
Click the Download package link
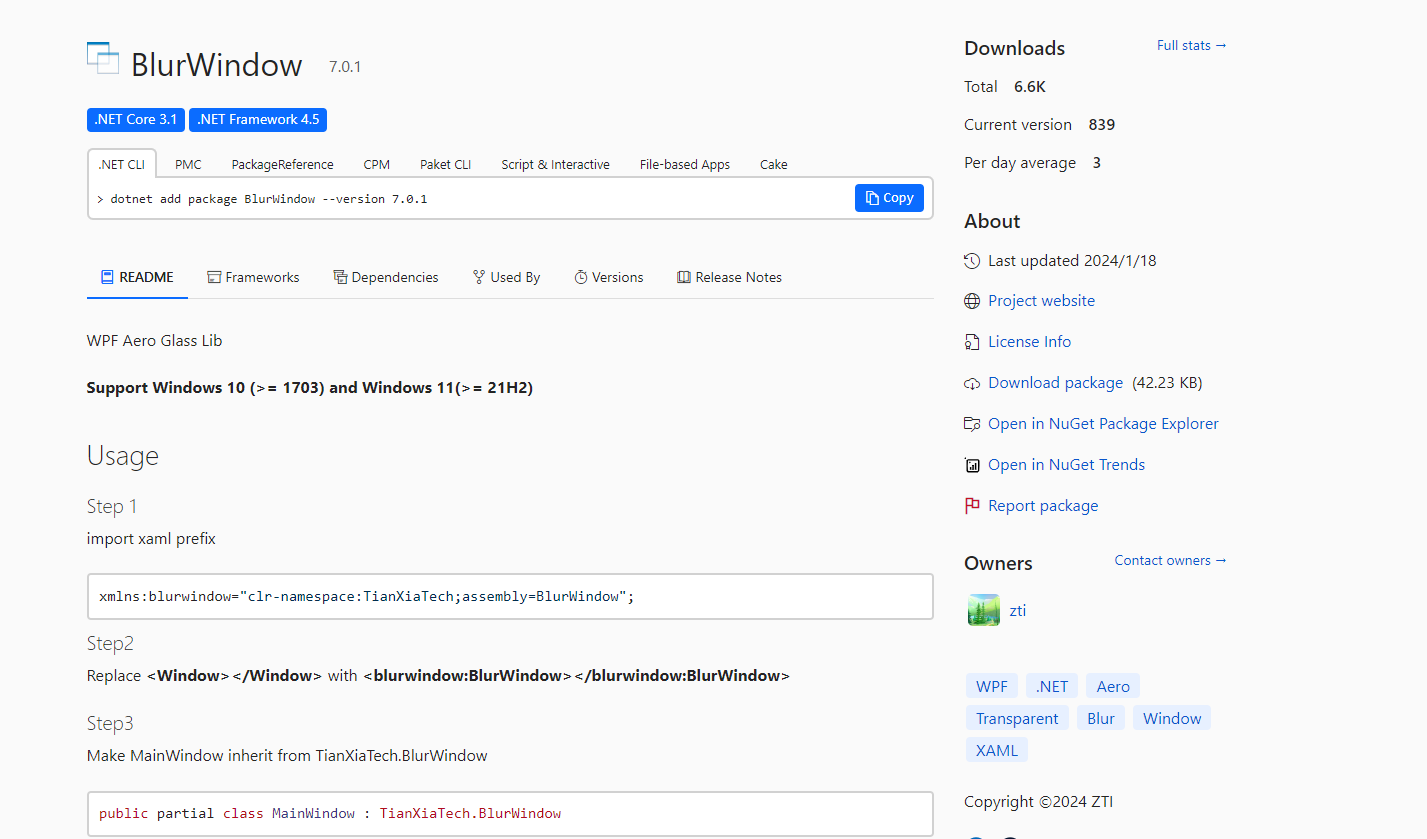tap(1055, 383)
